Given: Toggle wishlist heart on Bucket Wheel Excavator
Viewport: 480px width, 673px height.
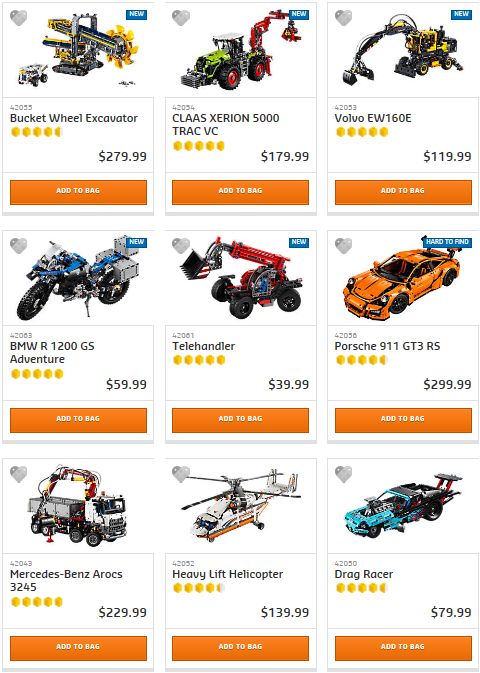Looking at the screenshot, I should pos(18,18).
